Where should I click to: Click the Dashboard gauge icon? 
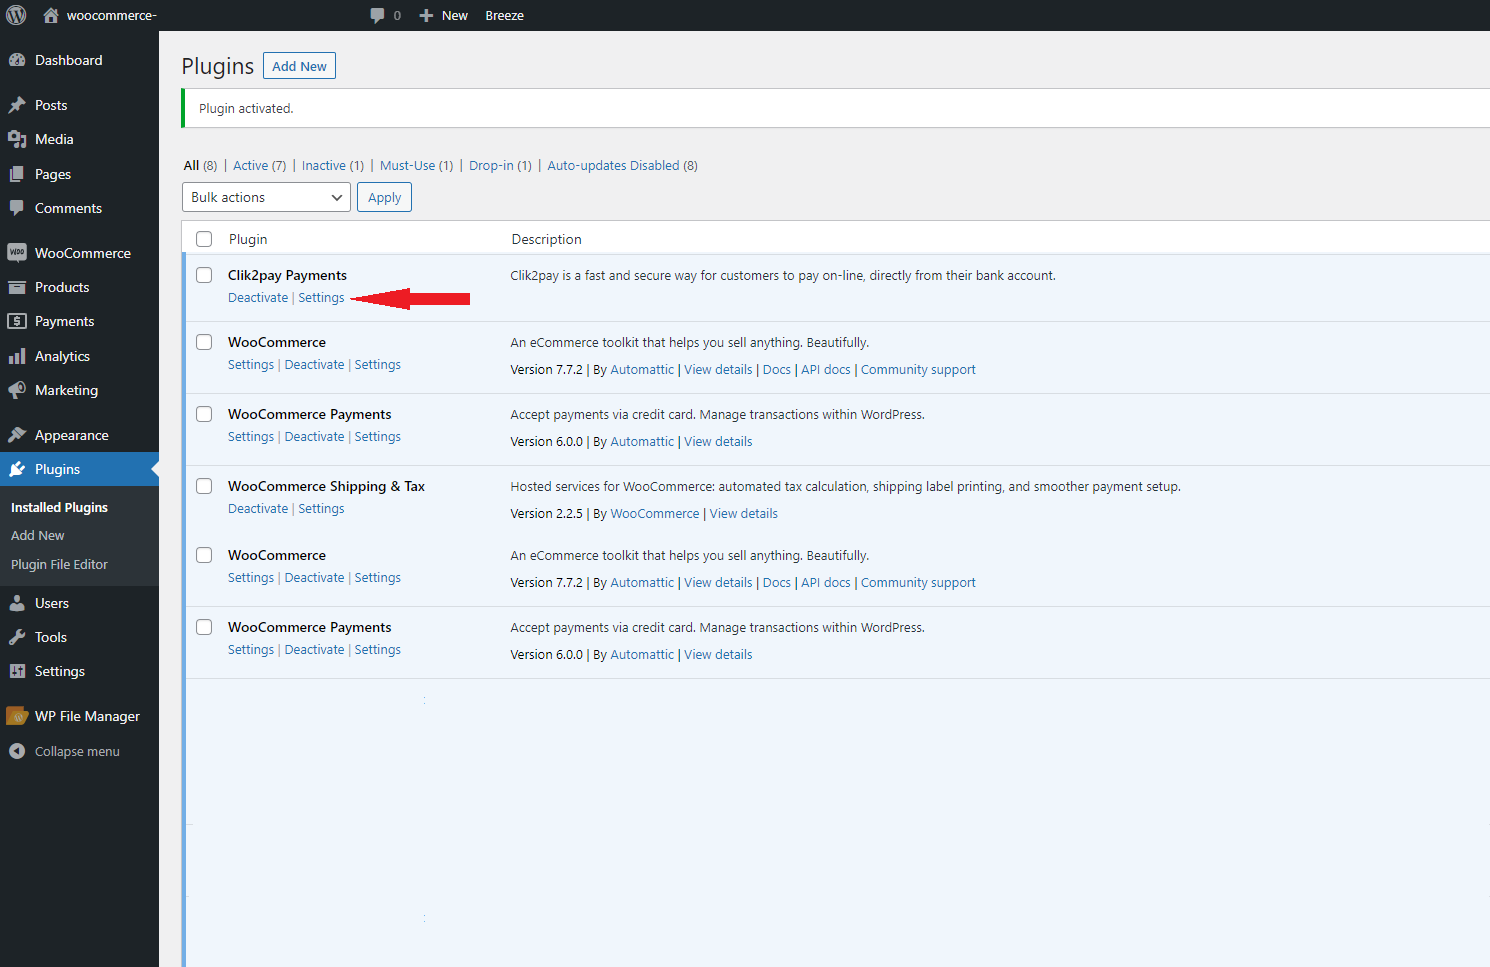17,60
